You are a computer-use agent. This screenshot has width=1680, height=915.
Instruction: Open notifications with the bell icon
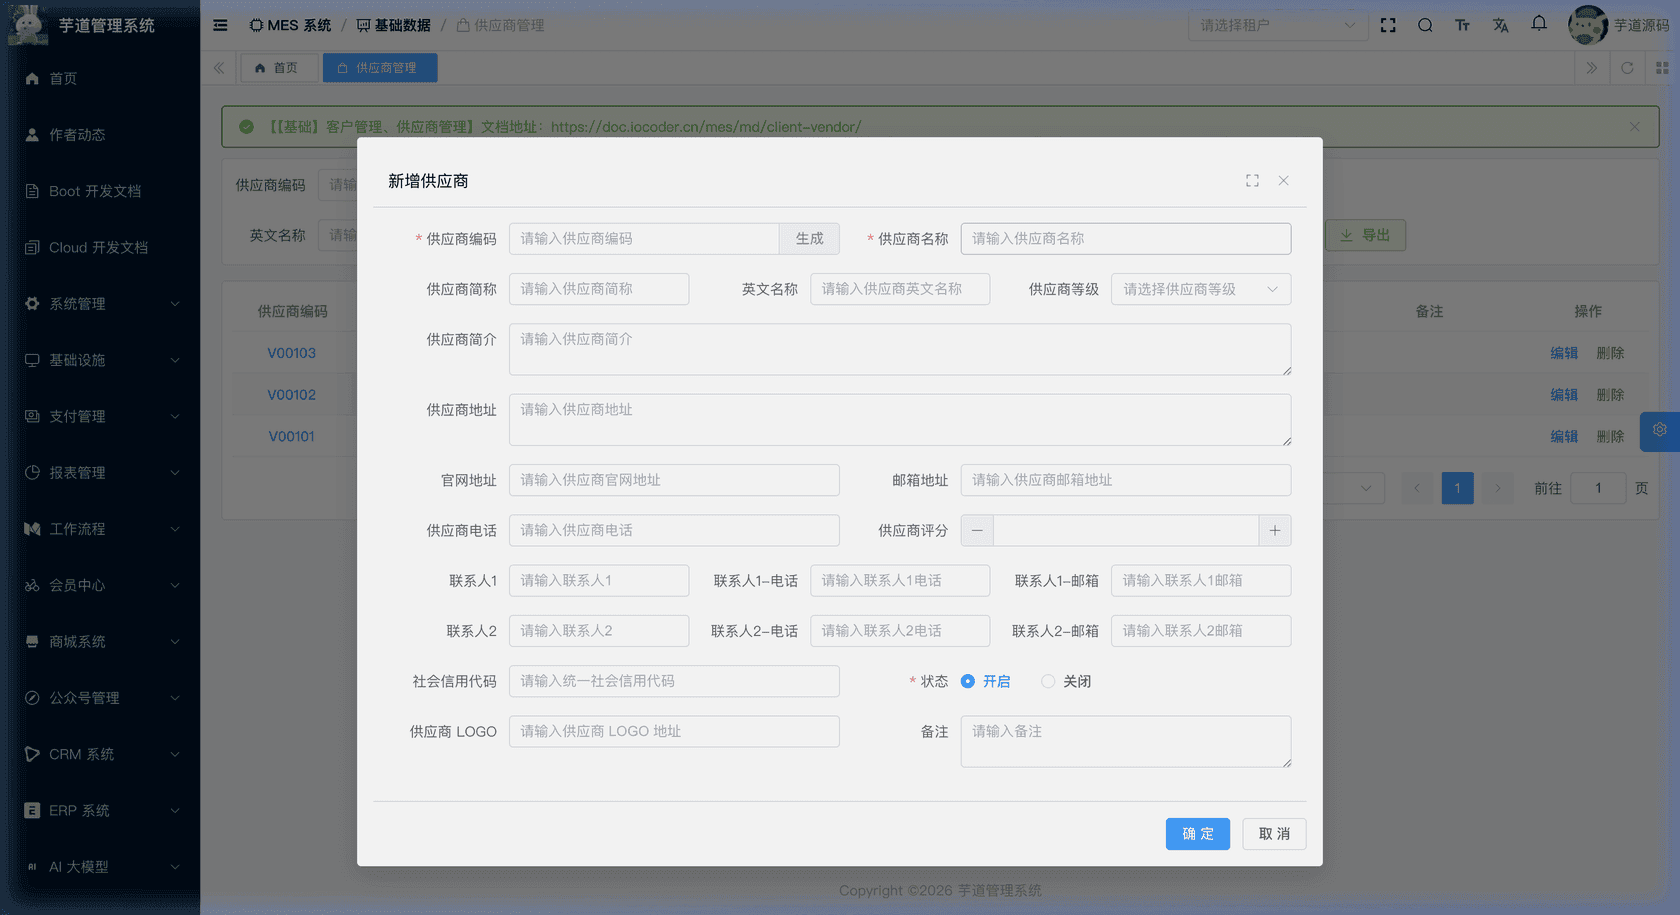pyautogui.click(x=1538, y=25)
